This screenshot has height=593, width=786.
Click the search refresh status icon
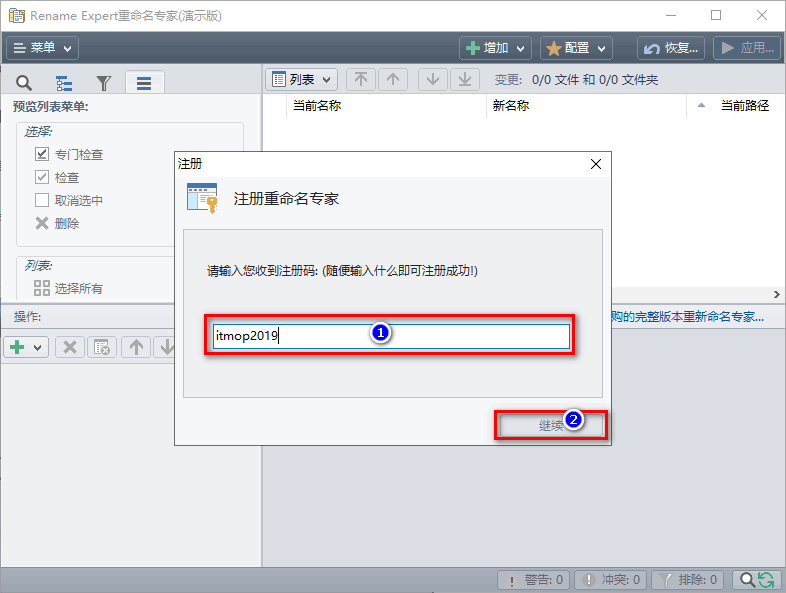pos(757,580)
